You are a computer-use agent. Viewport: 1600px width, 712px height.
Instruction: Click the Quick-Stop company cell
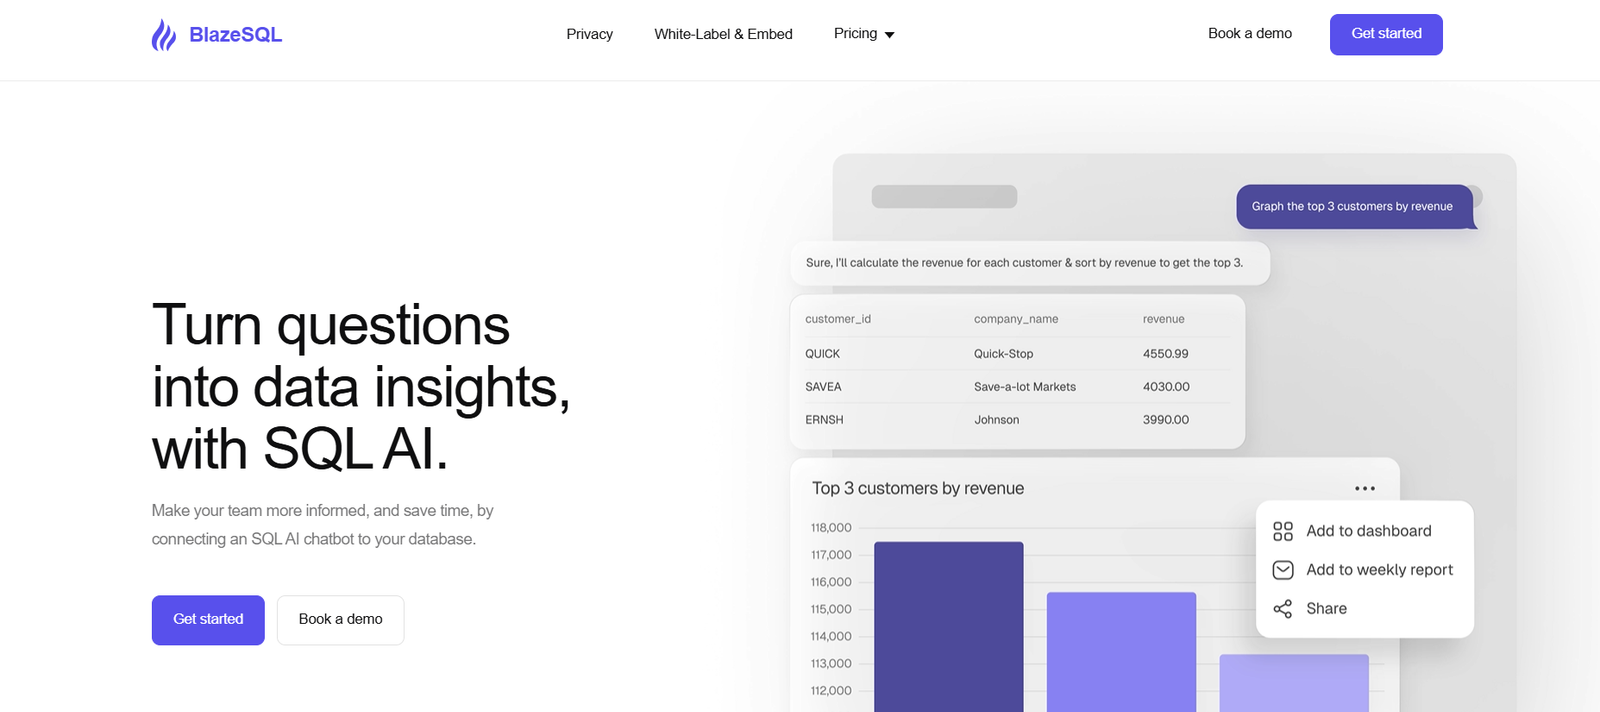pos(1004,354)
